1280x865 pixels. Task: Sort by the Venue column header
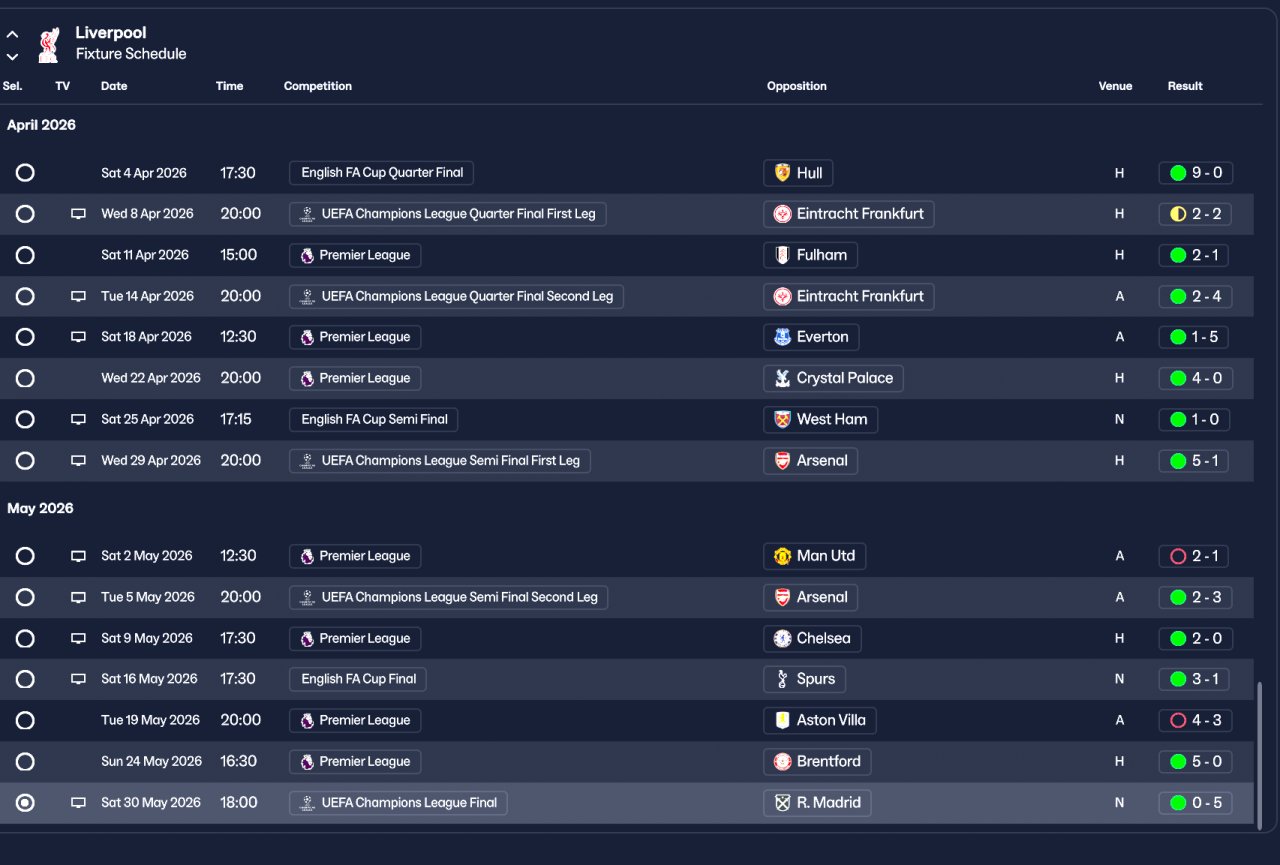(x=1115, y=86)
